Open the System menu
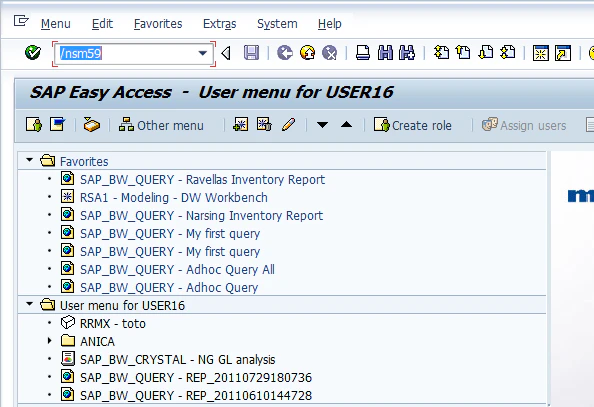The width and height of the screenshot is (594, 407). [277, 24]
